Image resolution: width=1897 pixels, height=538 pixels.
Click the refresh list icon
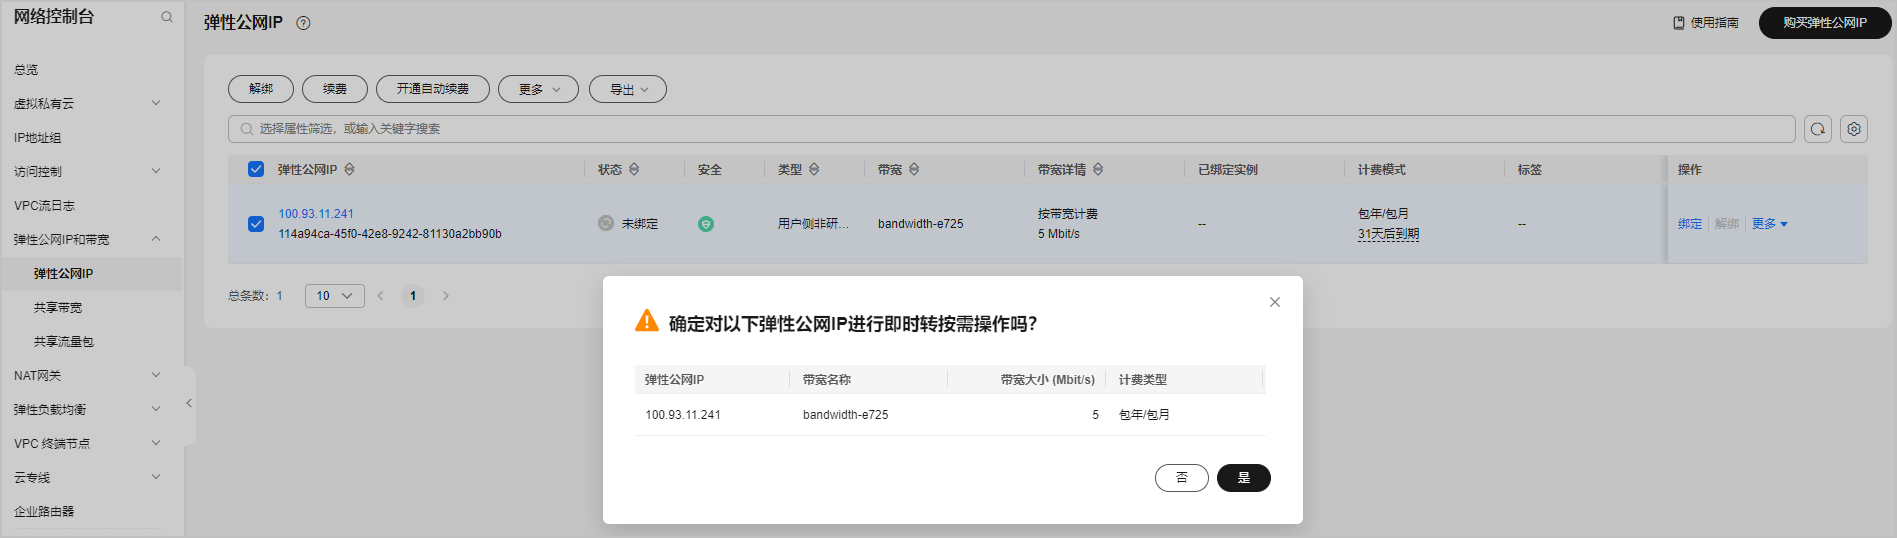pyautogui.click(x=1818, y=129)
